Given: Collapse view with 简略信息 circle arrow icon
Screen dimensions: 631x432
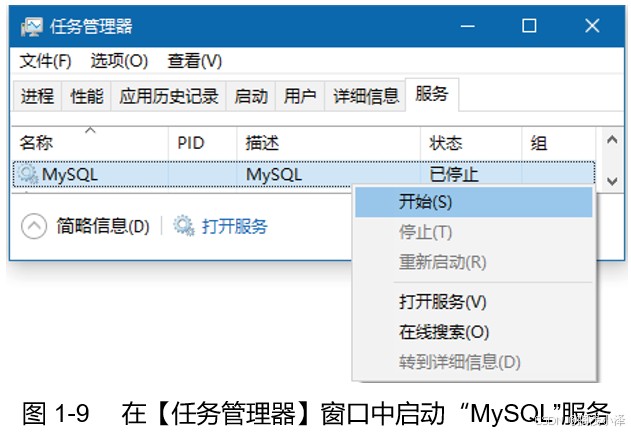Looking at the screenshot, I should 34,226.
